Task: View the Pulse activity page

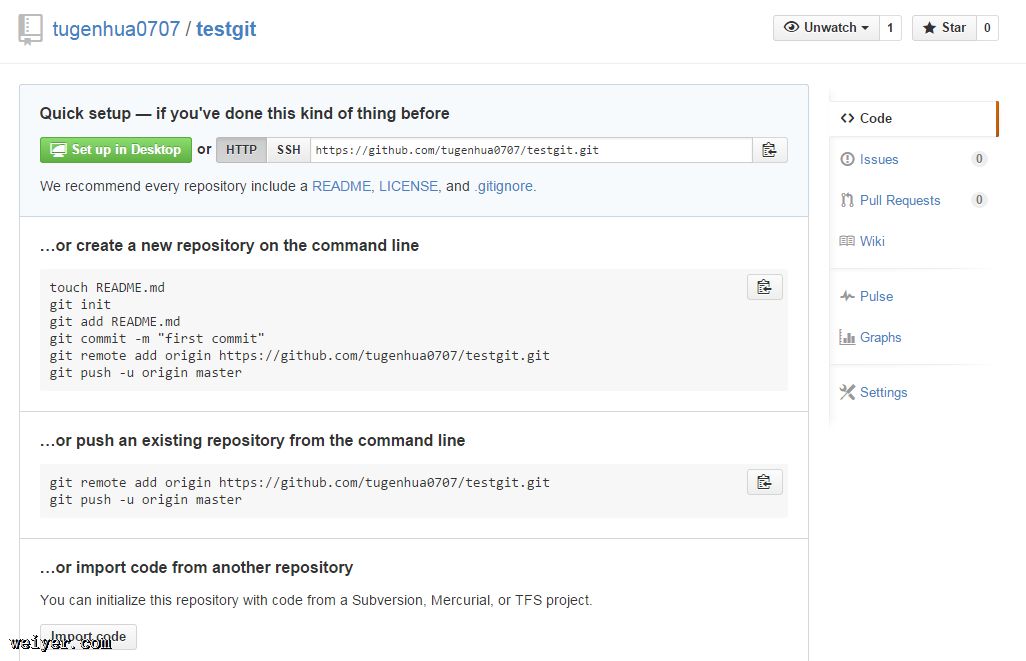Action: (876, 296)
